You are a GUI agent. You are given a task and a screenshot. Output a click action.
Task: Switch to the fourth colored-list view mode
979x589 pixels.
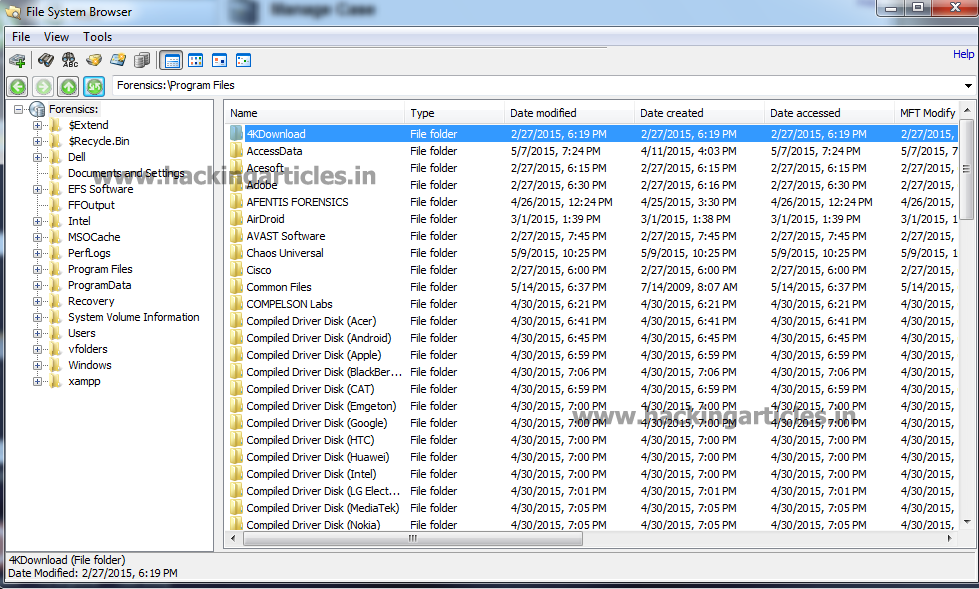tap(244, 61)
